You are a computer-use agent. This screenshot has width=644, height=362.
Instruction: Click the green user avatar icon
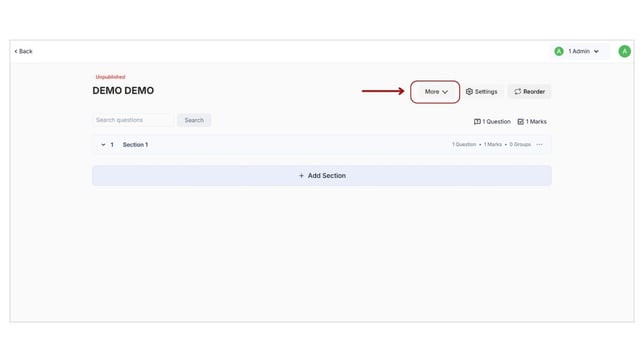pos(624,51)
